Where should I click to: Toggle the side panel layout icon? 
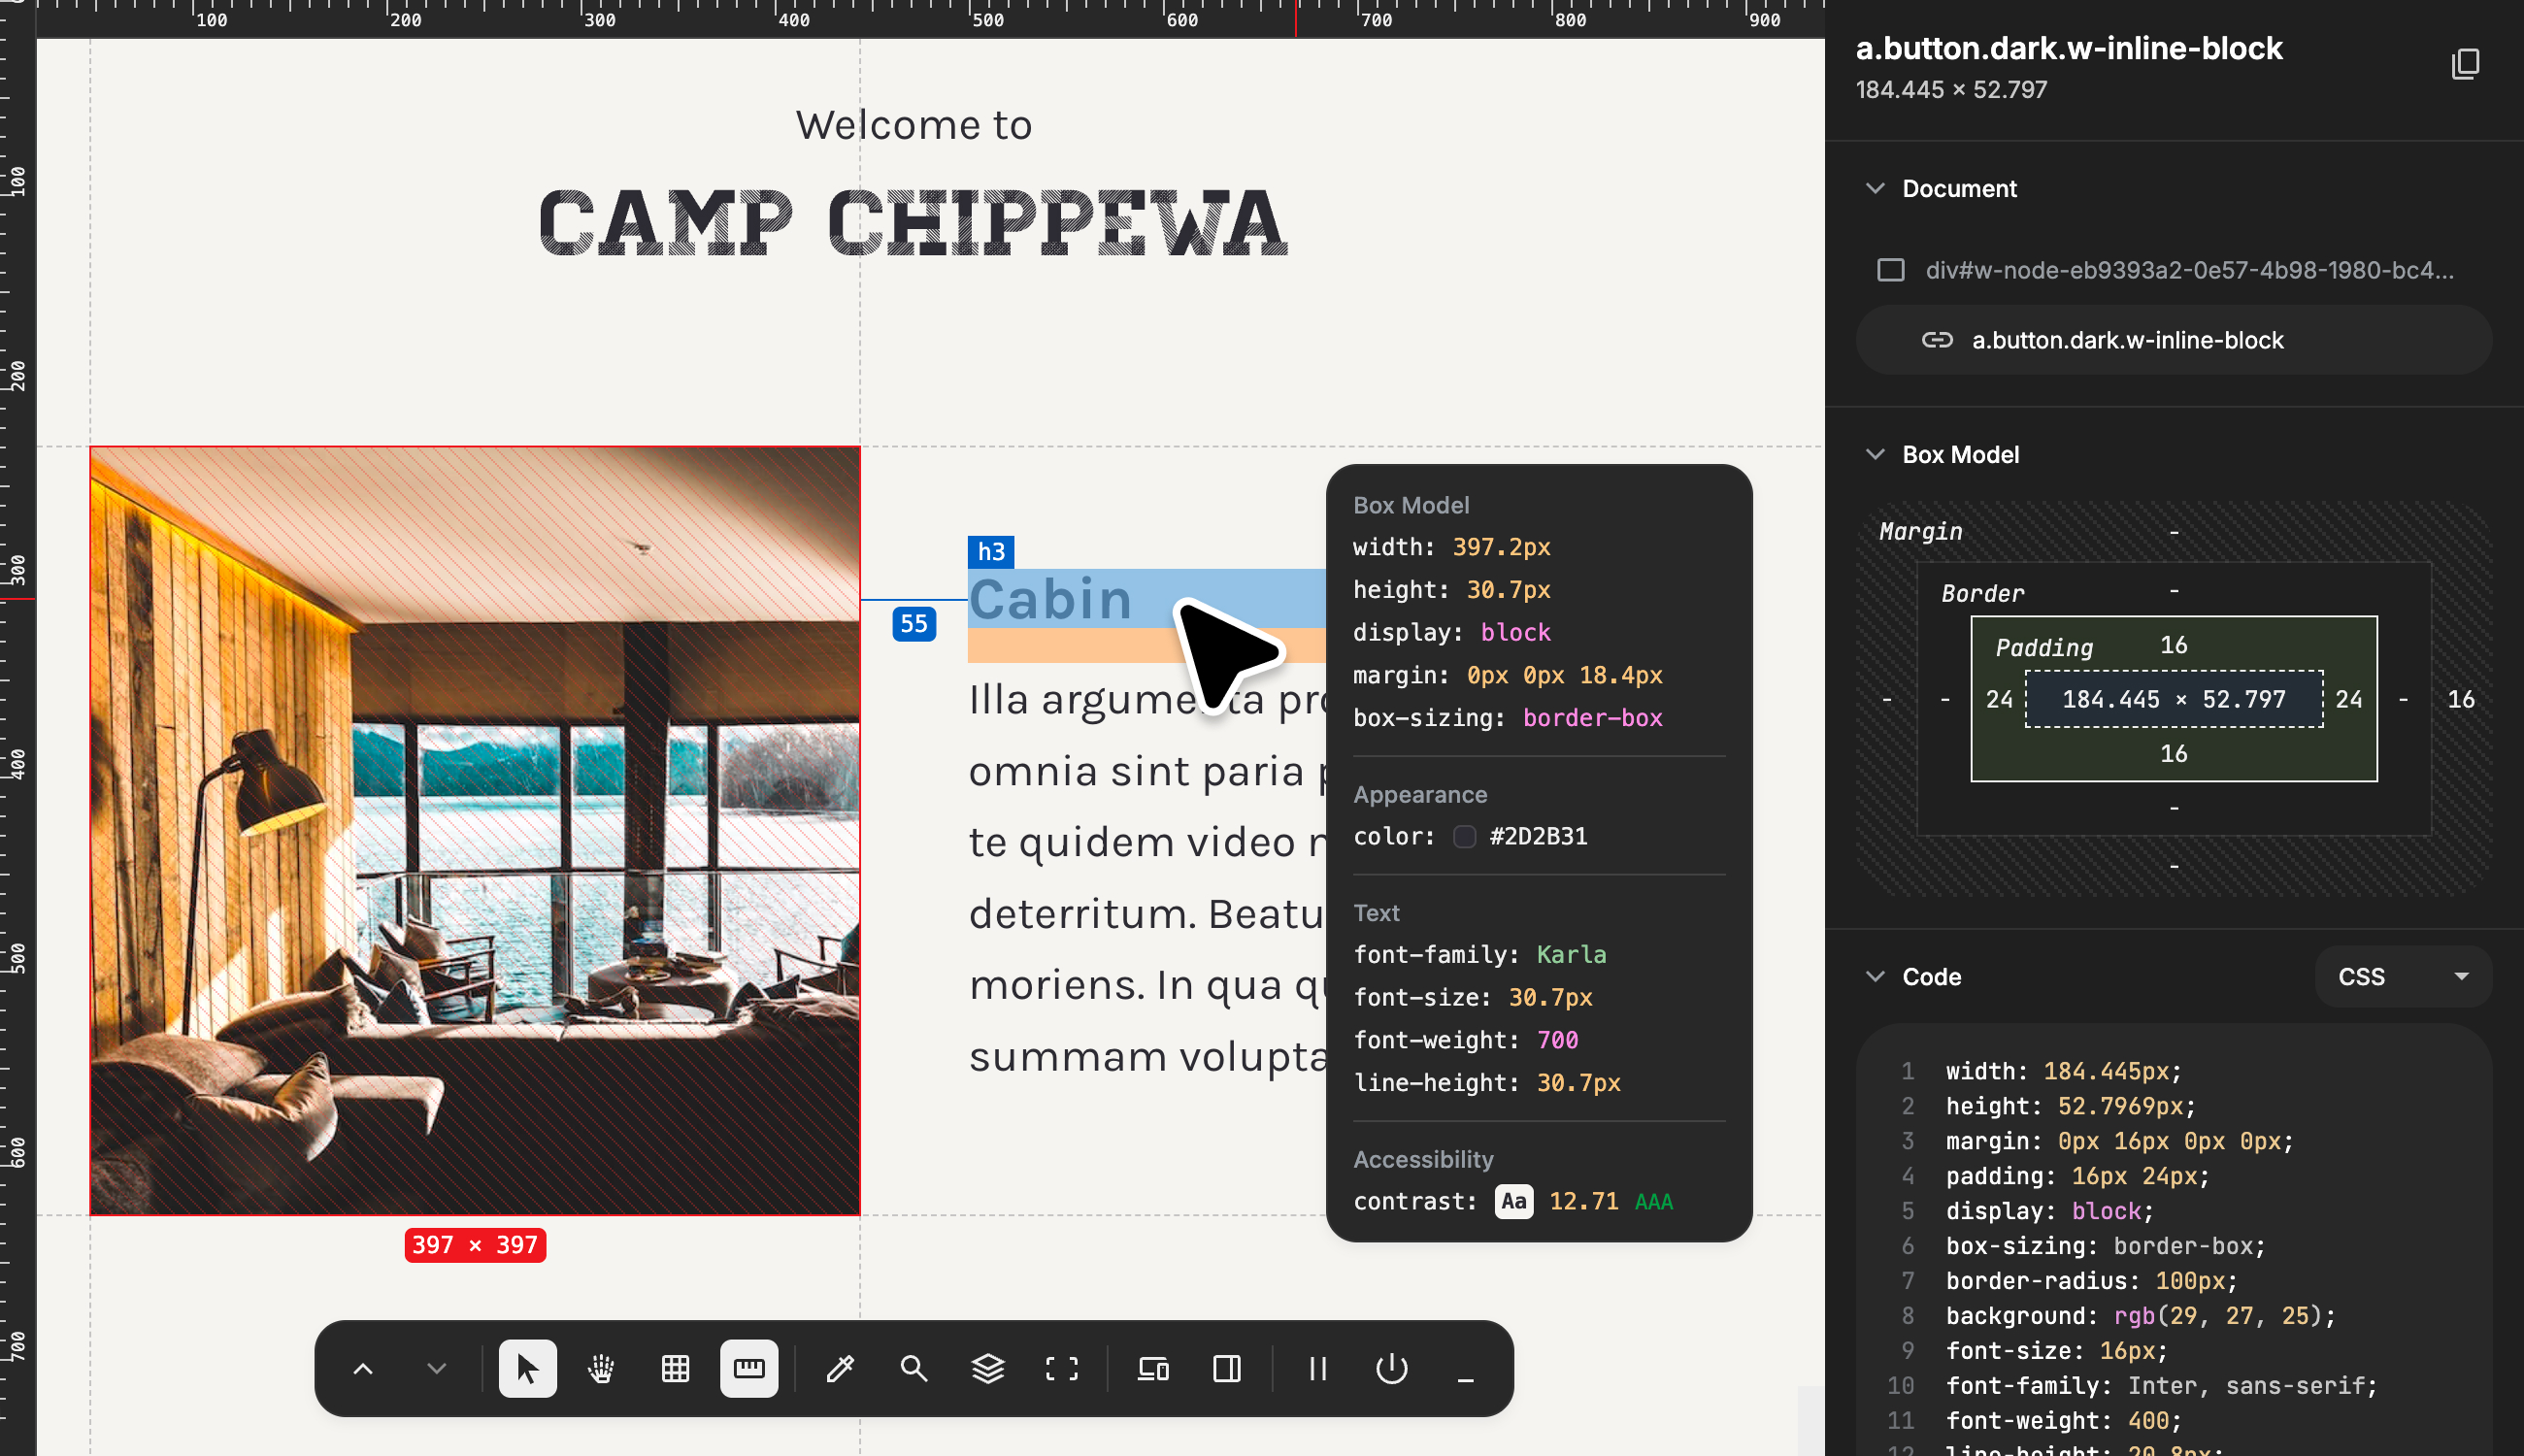(1226, 1368)
